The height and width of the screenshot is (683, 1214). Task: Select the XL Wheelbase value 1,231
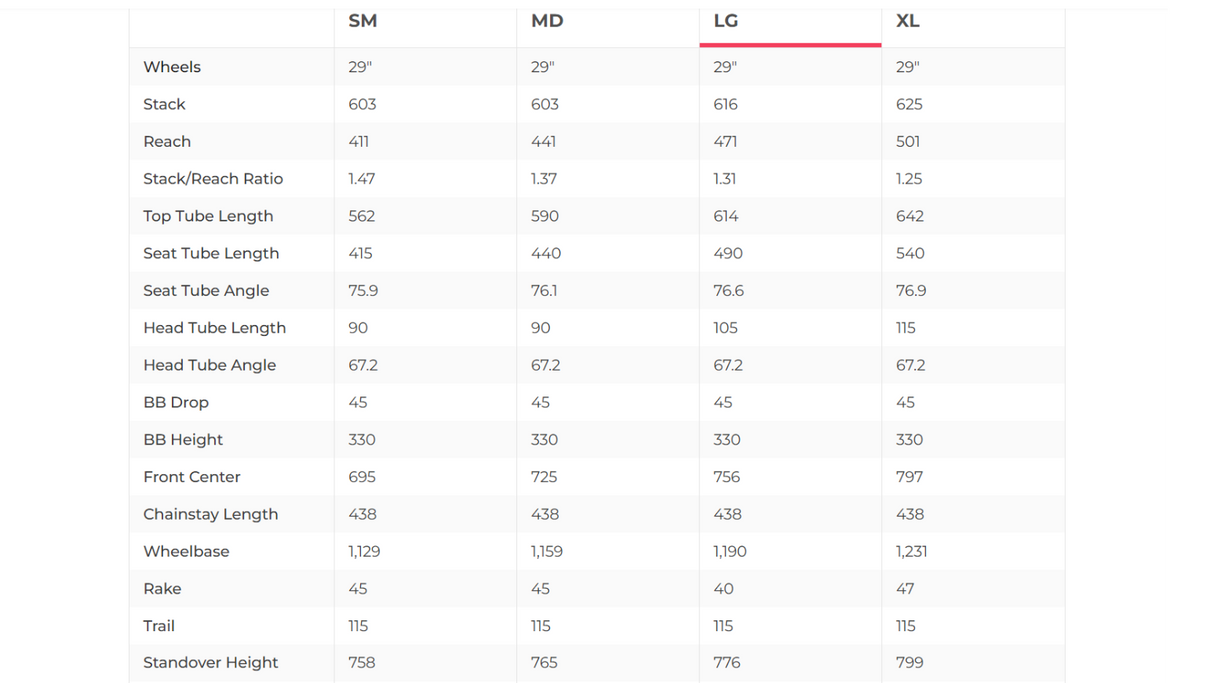(x=911, y=552)
